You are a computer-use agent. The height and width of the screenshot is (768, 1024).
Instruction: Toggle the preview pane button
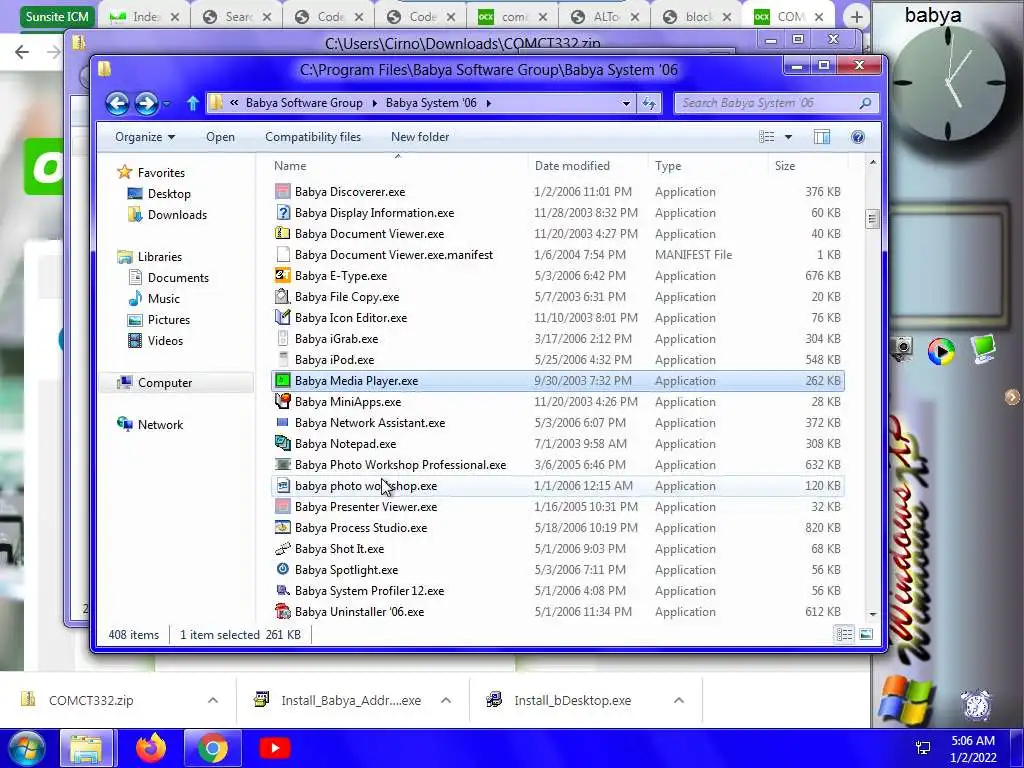[822, 136]
